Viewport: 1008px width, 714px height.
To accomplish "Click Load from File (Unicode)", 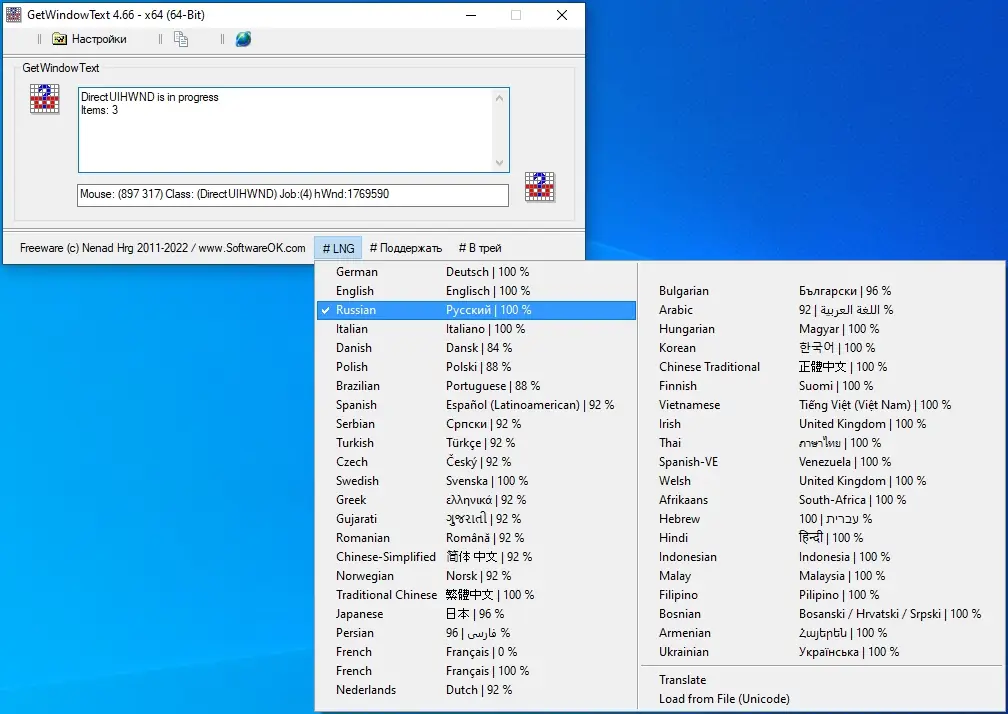I will pos(821,699).
